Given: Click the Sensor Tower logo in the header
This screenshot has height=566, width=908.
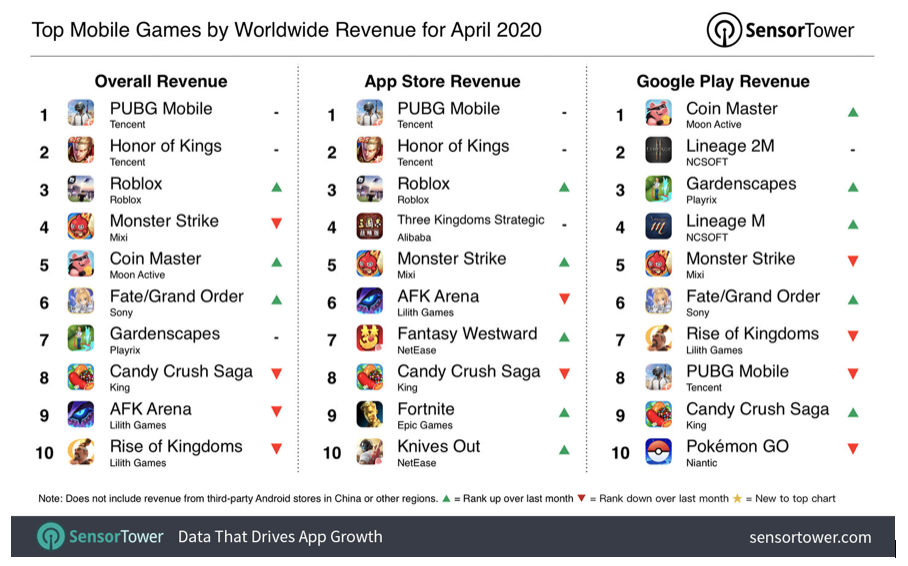Looking at the screenshot, I should click(x=780, y=30).
